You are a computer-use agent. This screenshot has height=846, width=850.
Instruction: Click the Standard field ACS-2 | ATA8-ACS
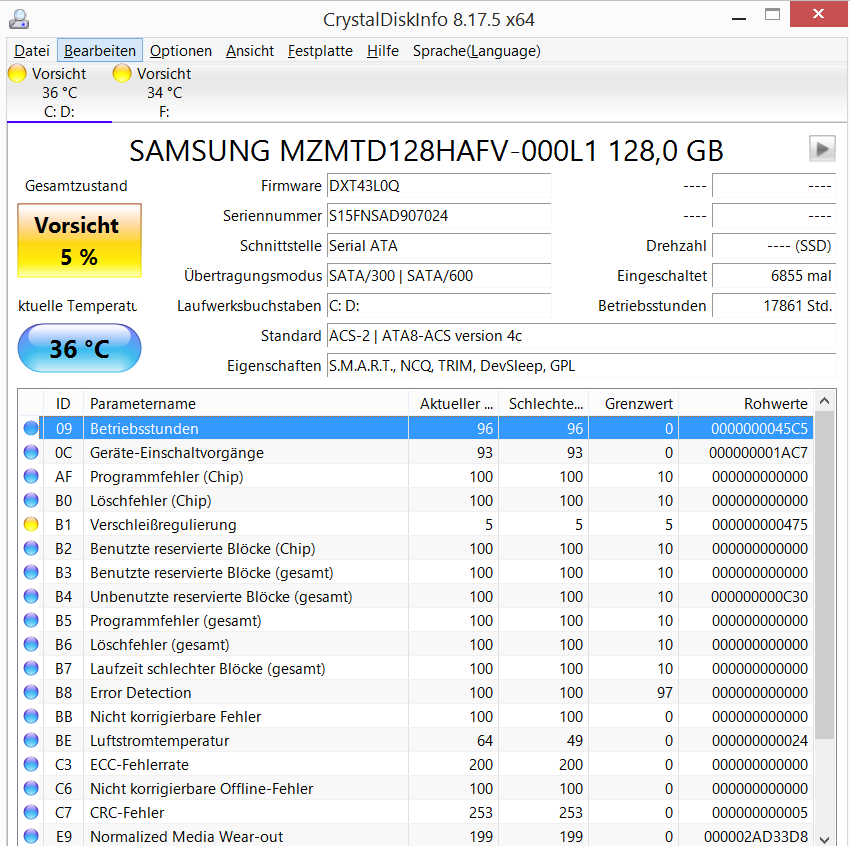(581, 335)
